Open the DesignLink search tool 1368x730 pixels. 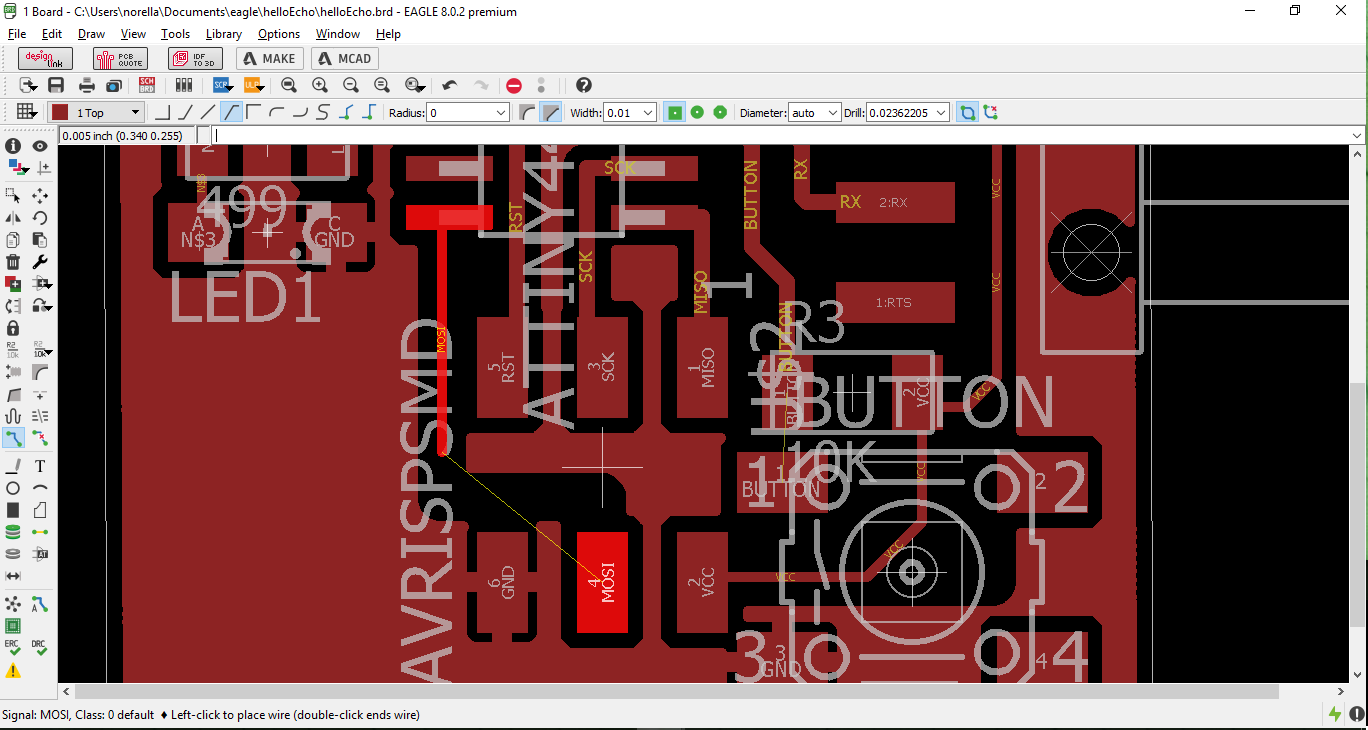click(45, 59)
